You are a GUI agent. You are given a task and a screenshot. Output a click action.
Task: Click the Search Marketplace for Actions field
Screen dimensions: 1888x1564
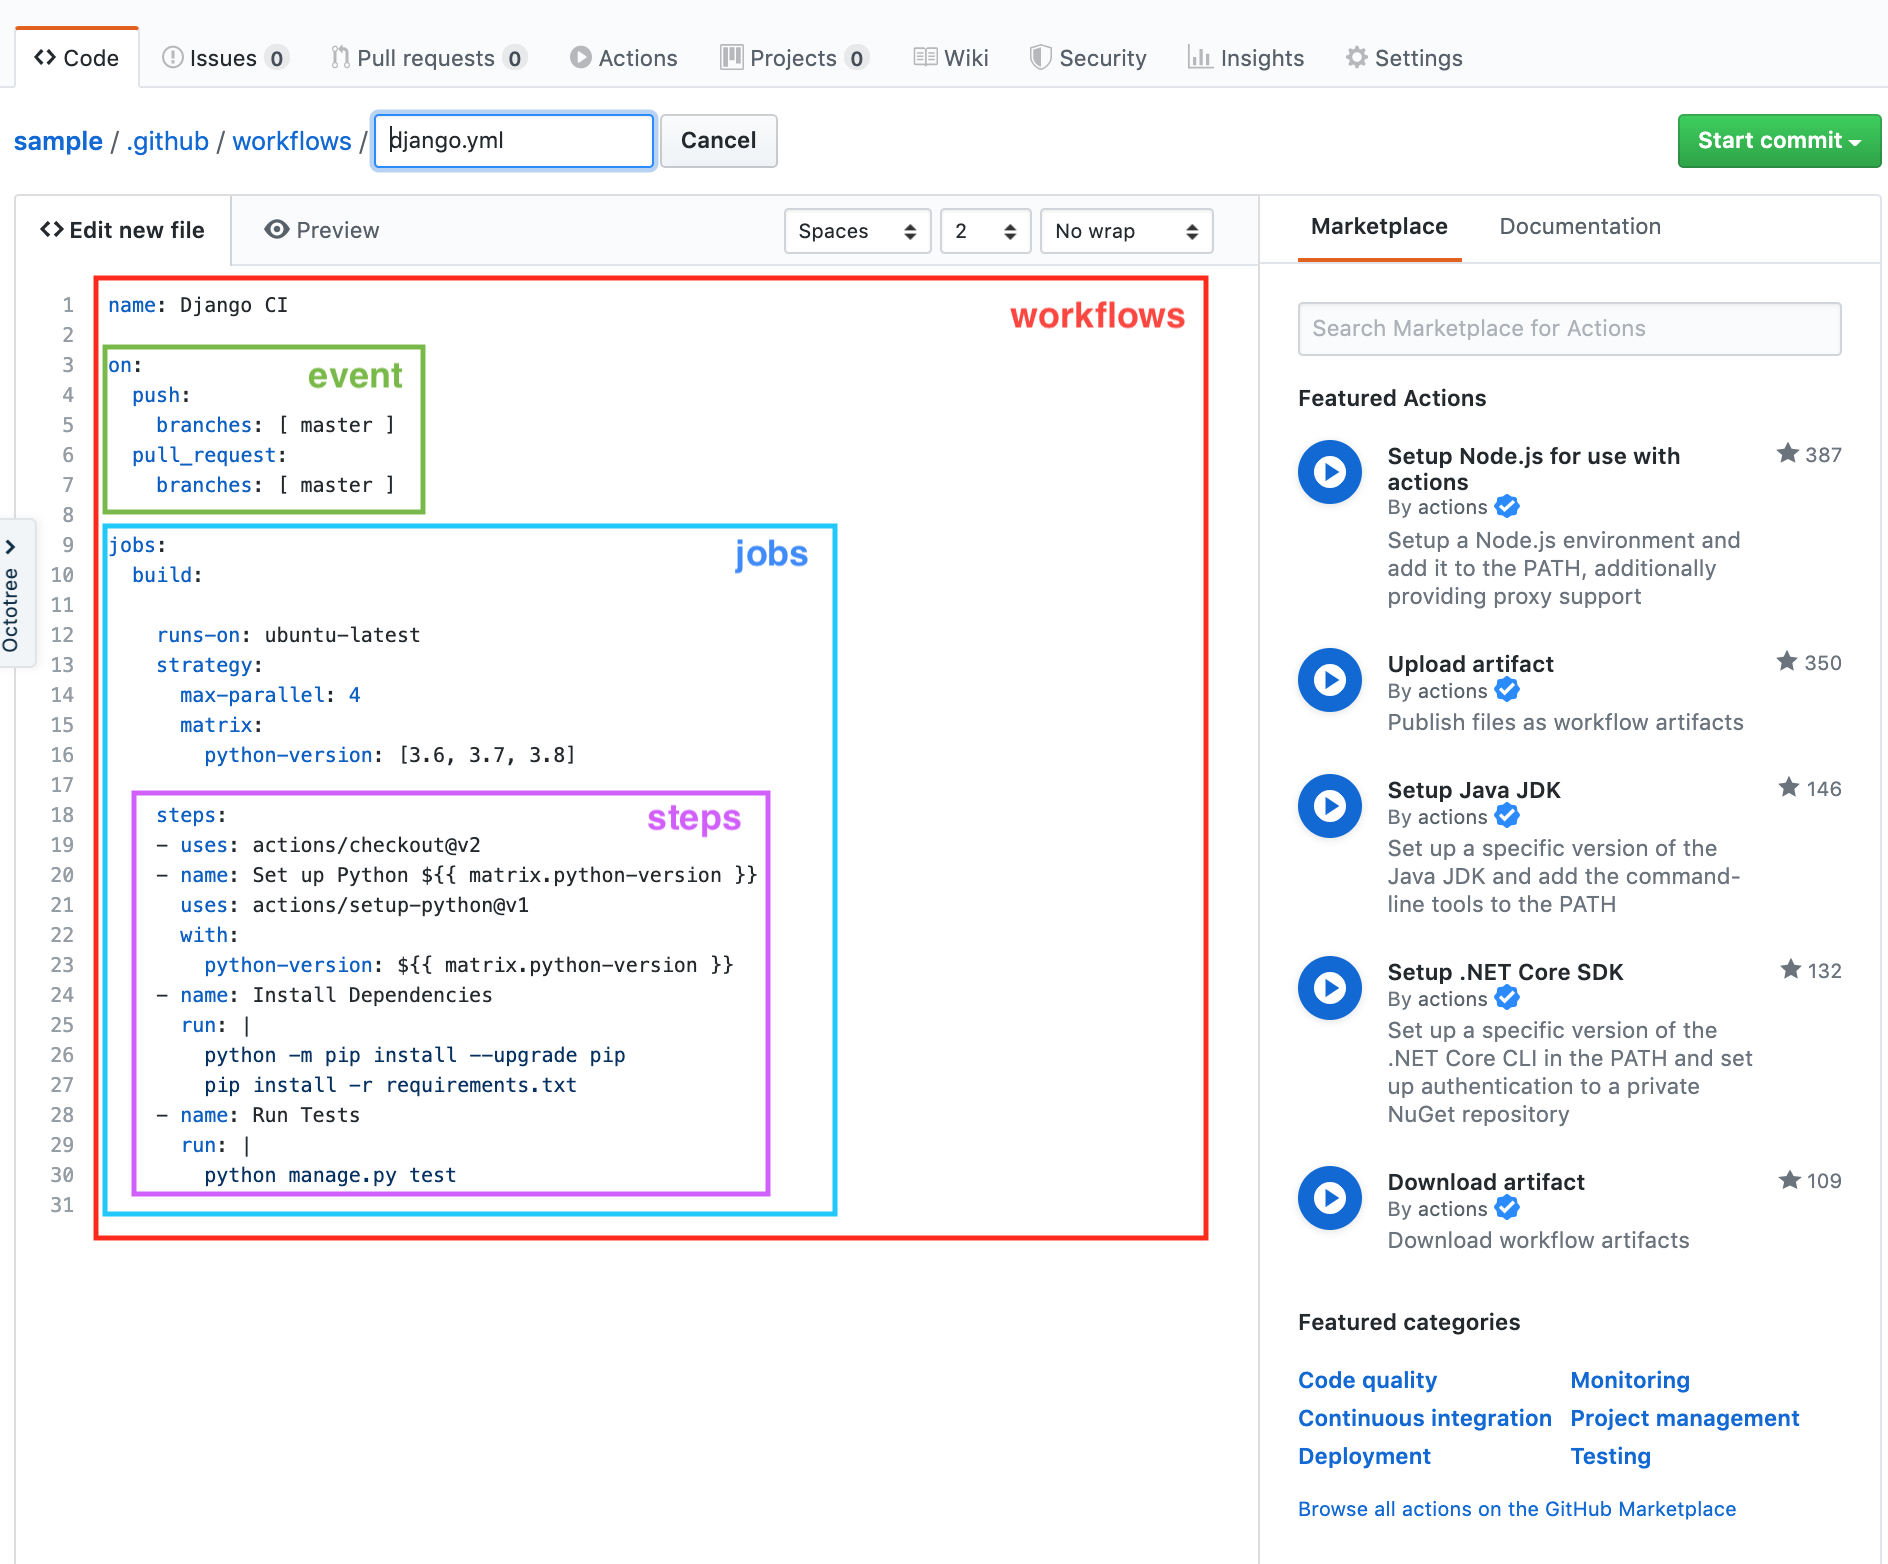coord(1569,329)
